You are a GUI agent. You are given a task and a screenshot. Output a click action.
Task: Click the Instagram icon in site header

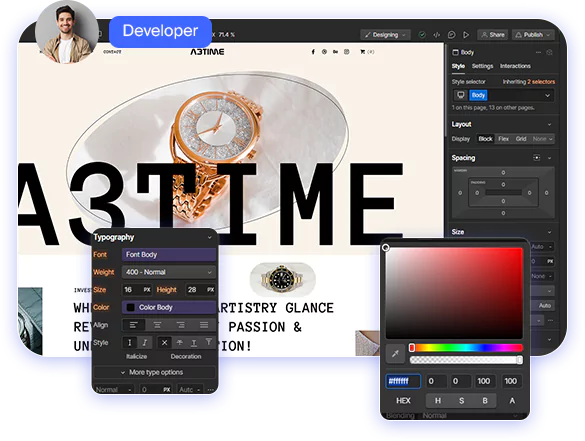point(347,52)
